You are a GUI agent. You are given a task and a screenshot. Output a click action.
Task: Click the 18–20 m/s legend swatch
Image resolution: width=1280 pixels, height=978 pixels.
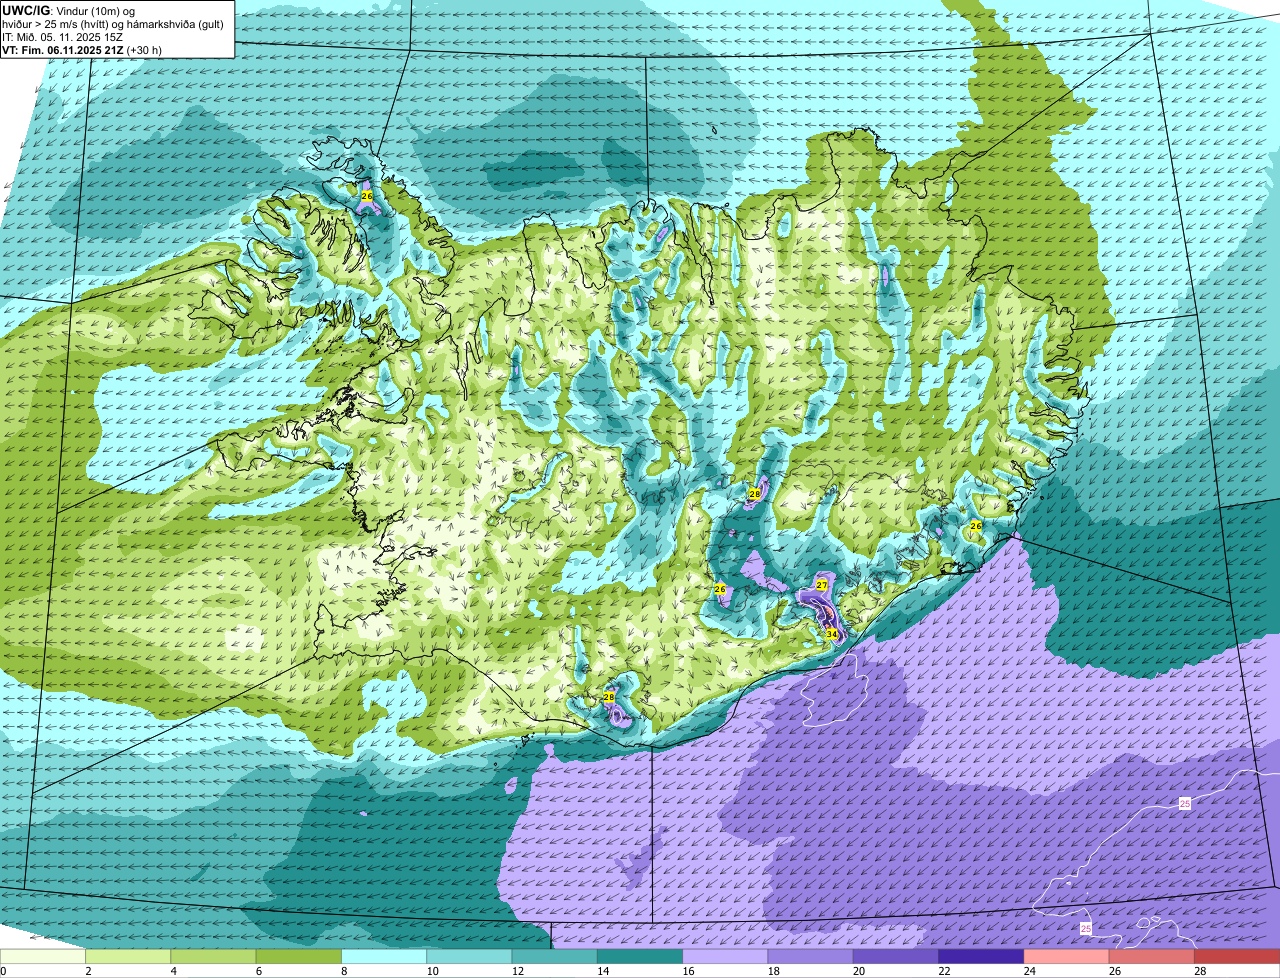811,957
